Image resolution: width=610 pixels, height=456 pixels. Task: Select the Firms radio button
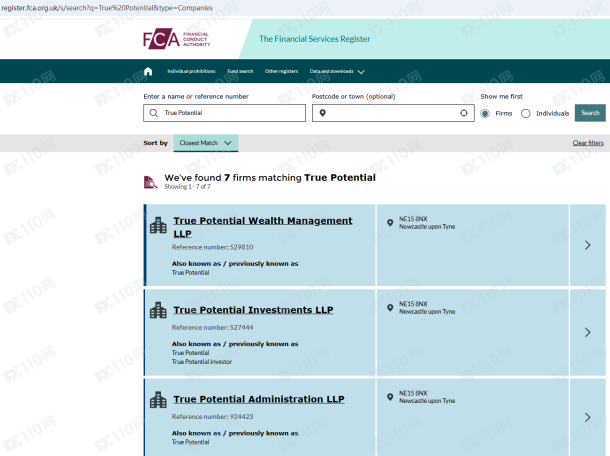click(485, 113)
